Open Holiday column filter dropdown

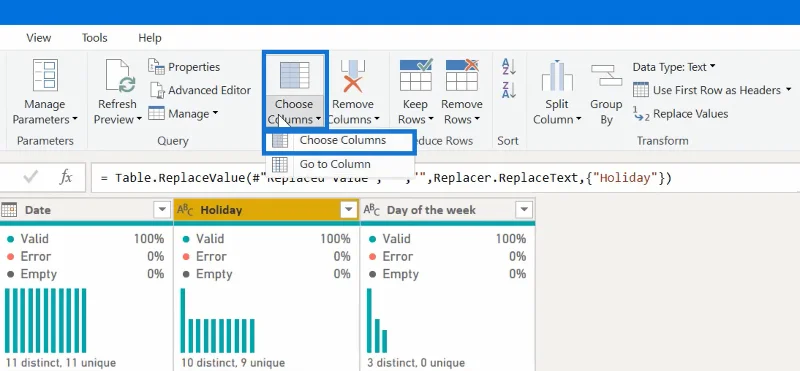(x=349, y=210)
